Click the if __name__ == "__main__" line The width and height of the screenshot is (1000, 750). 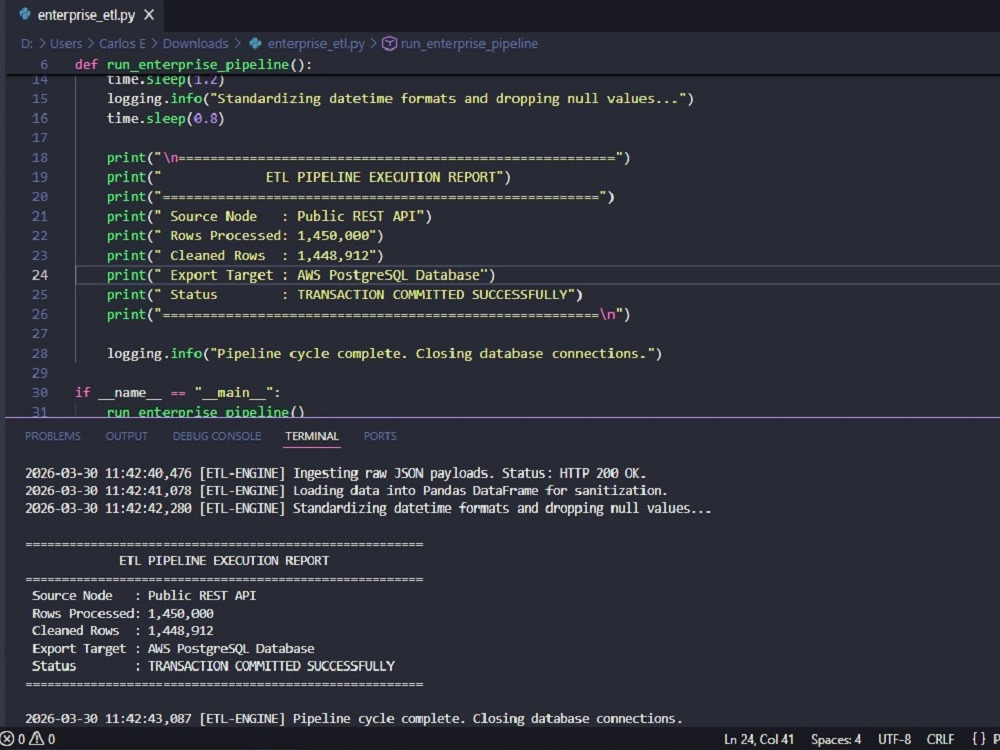(x=177, y=392)
